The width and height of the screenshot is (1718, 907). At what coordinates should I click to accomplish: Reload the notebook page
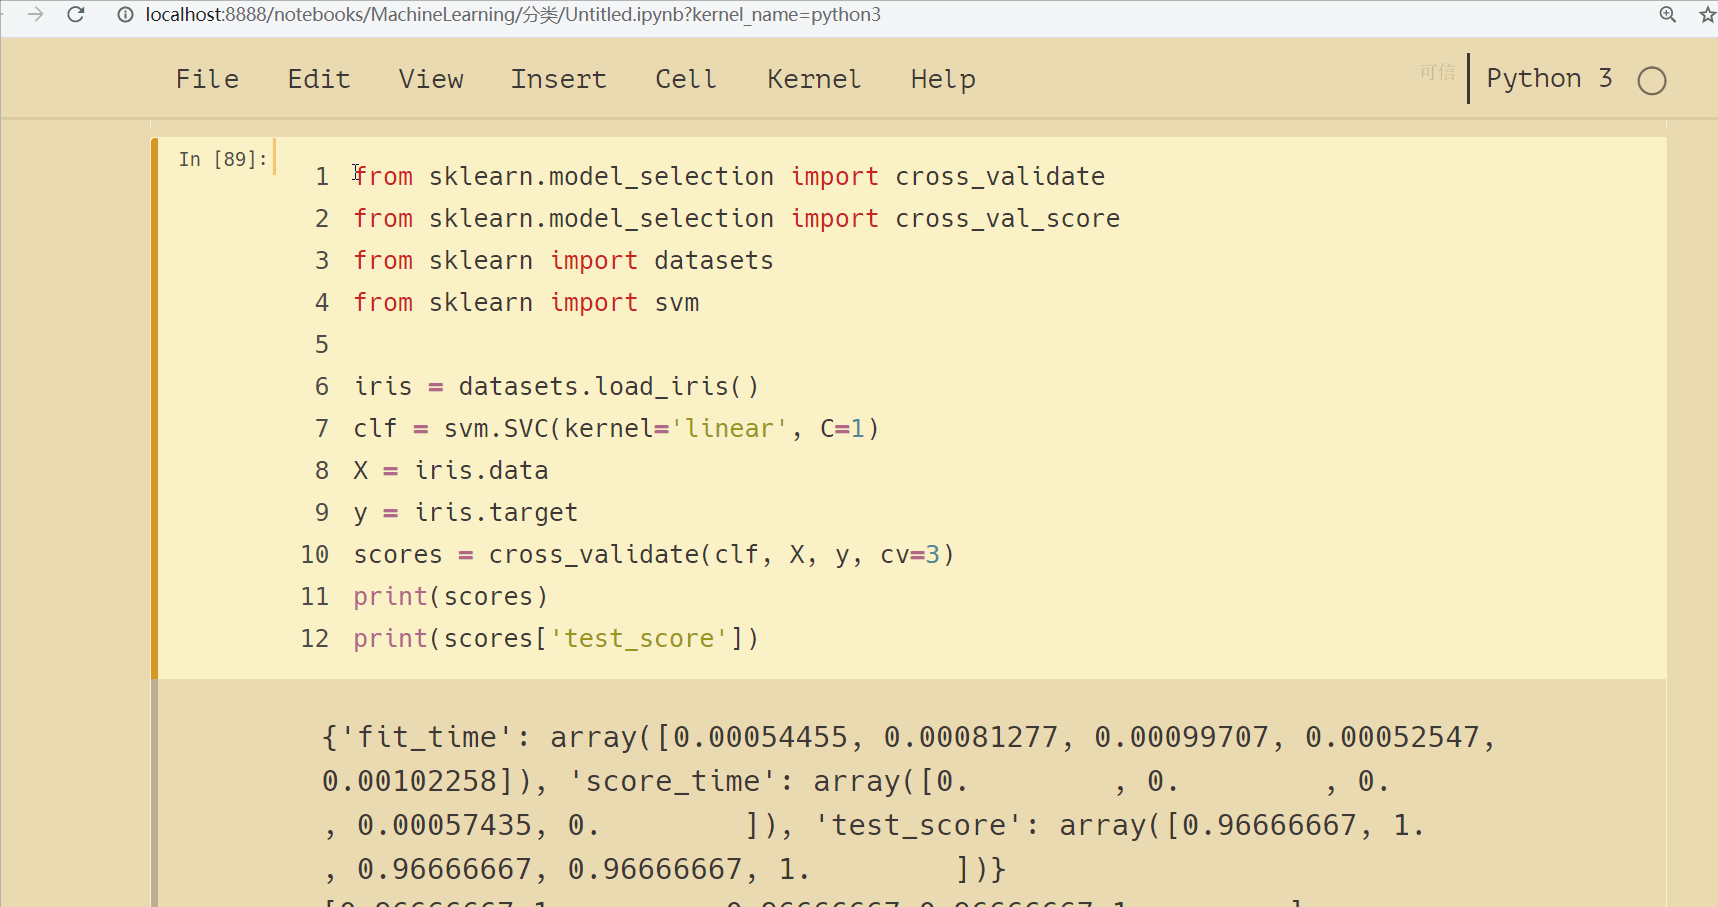(x=75, y=15)
